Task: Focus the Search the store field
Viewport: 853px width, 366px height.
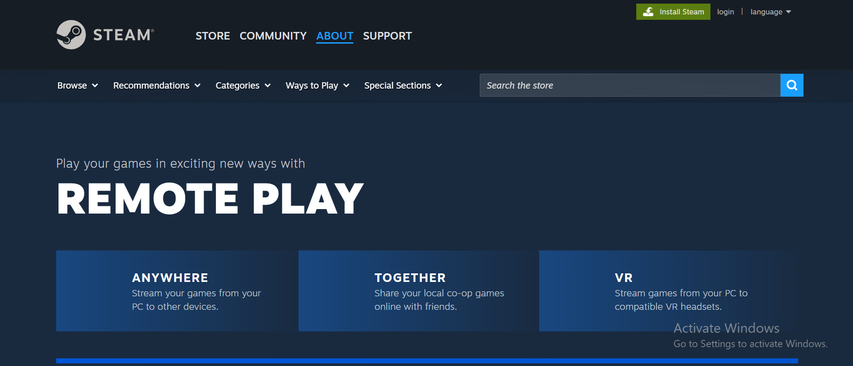Action: coord(629,85)
